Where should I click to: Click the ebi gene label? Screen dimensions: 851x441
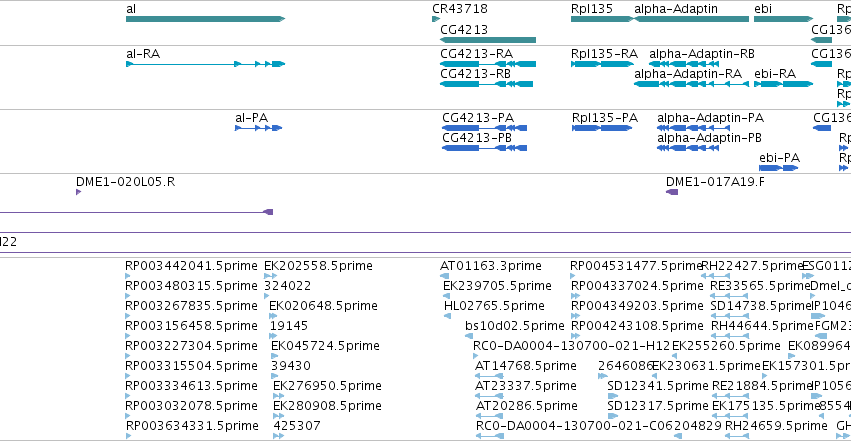click(x=763, y=9)
